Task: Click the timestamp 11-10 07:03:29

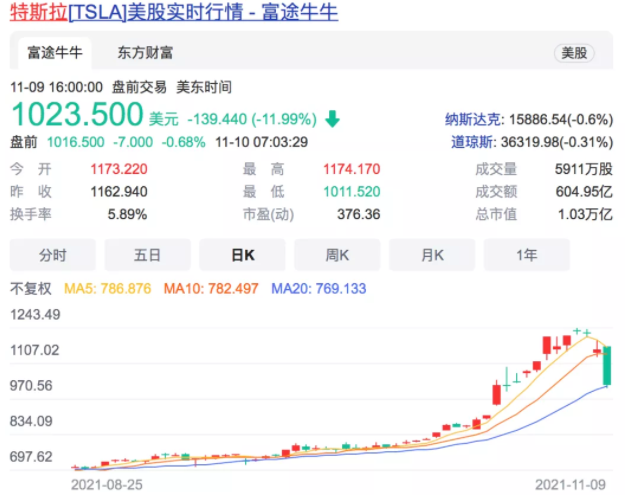Action: tap(262, 142)
